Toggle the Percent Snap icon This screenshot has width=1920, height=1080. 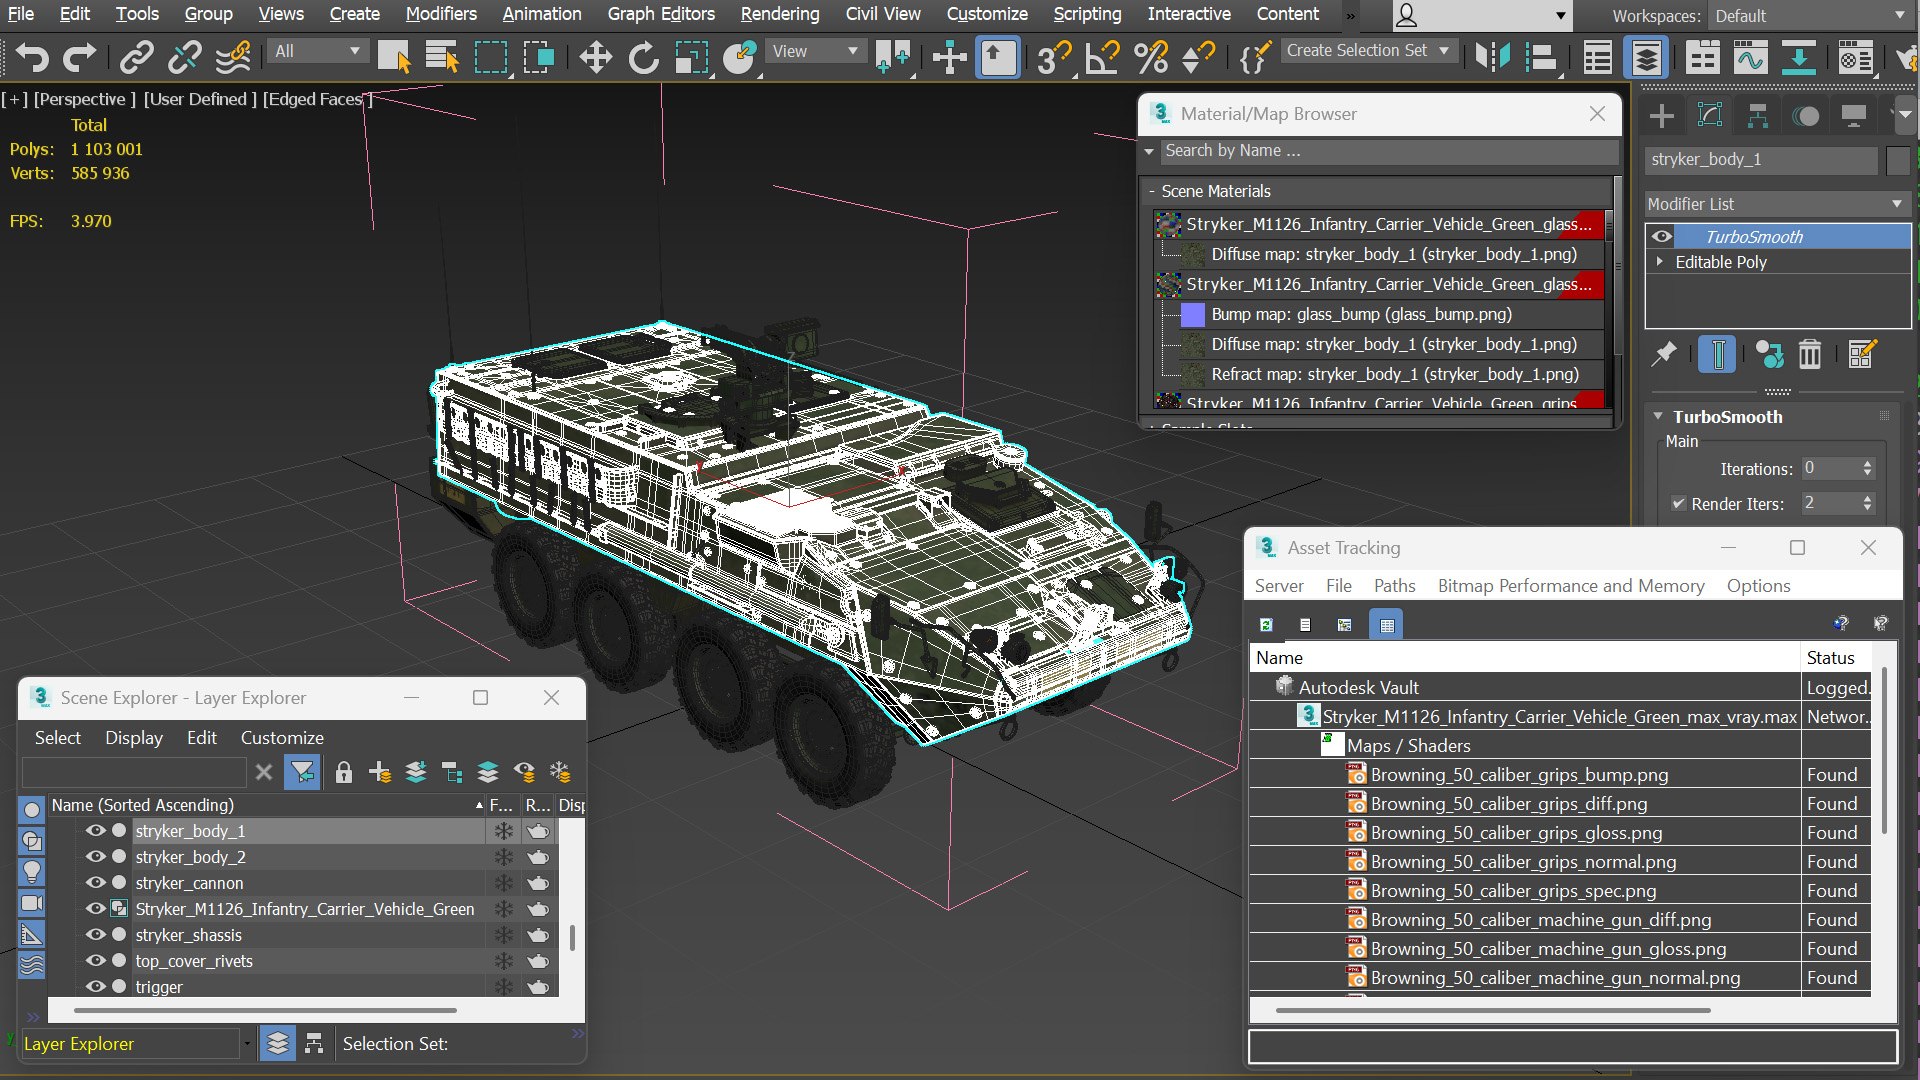tap(1151, 57)
